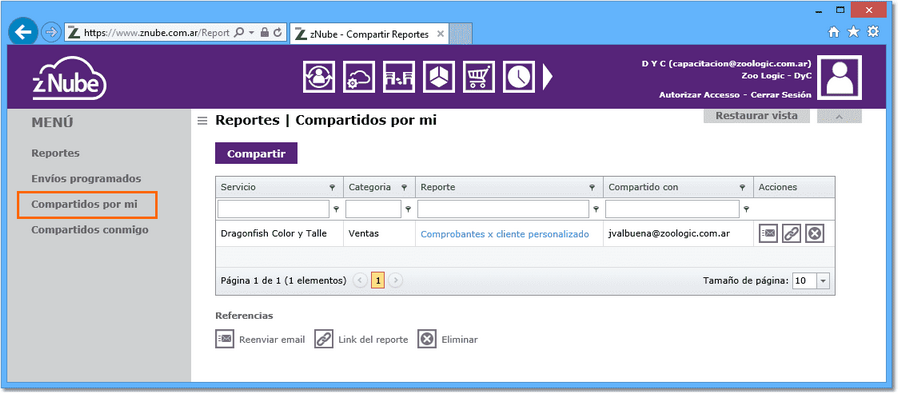This screenshot has height=394, width=898.
Task: Click filter icon next to Reporte input
Action: coord(596,209)
